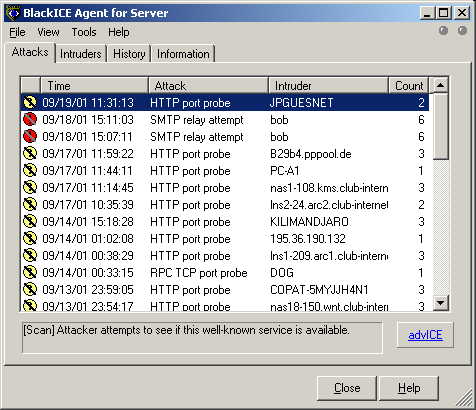This screenshot has width=476, height=410.
Task: Select the RPC TCP port probe attack
Action: 199,273
